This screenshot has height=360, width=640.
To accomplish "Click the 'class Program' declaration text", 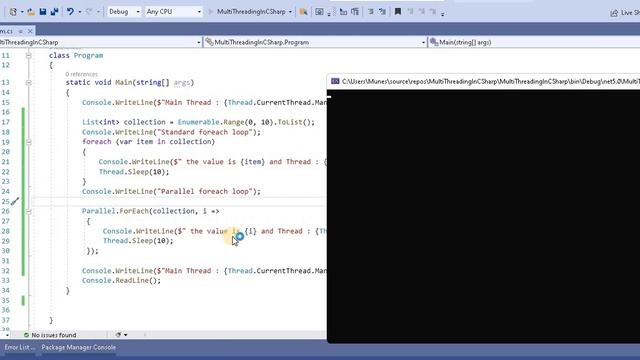I will (76, 56).
